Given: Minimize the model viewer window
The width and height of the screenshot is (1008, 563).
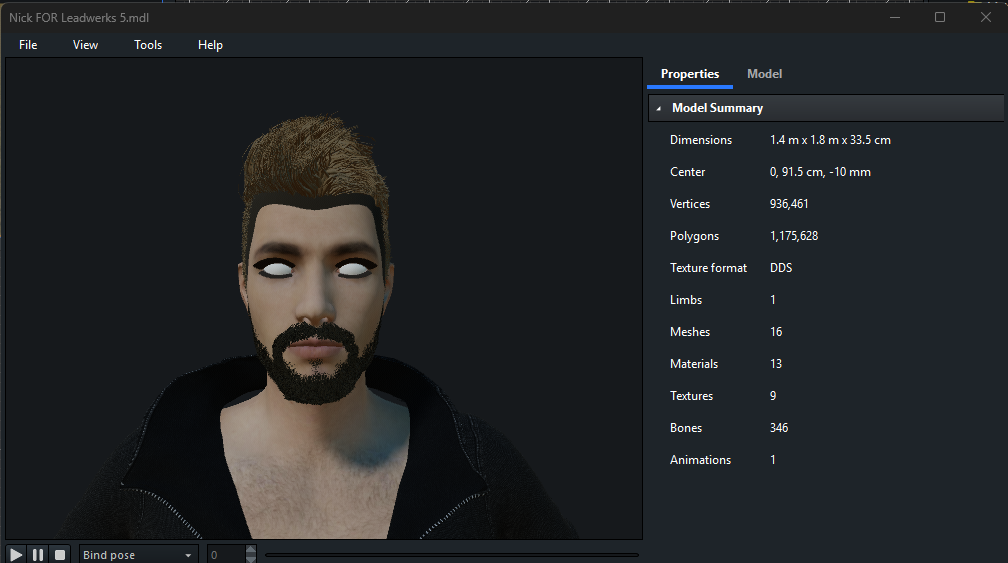Looking at the screenshot, I should [894, 17].
